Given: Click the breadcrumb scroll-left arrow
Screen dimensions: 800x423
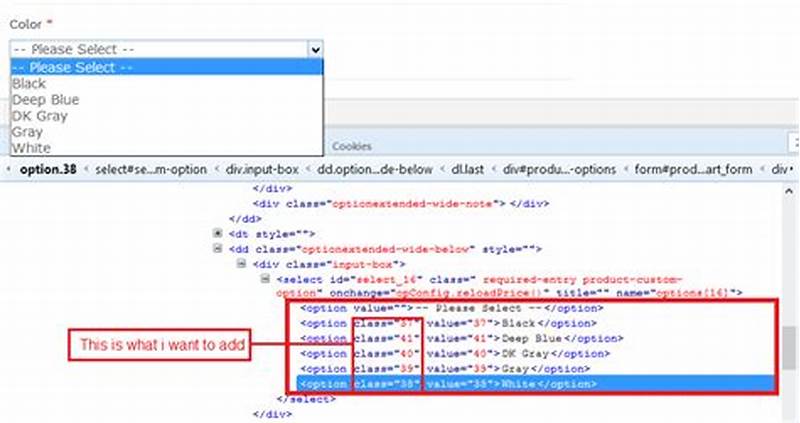Looking at the screenshot, I should coord(8,169).
